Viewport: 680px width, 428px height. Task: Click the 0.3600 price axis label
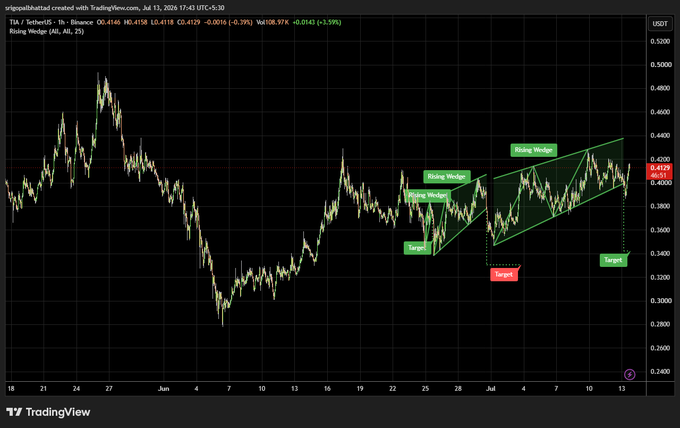[x=660, y=230]
